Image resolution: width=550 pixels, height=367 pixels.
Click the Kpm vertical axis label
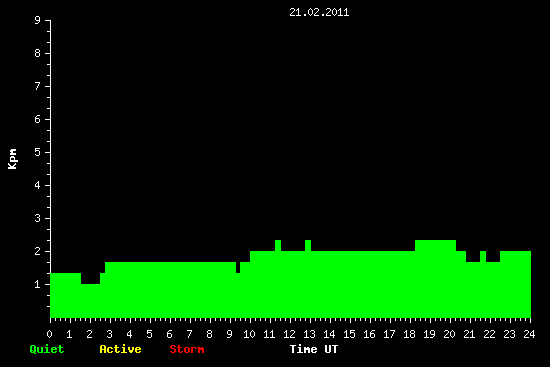(x=12, y=159)
